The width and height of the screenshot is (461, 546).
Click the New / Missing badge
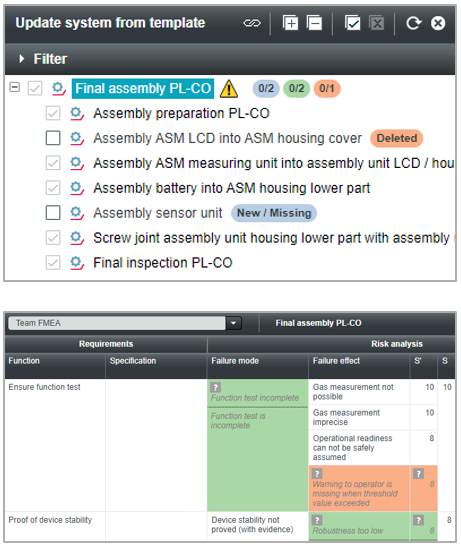(x=274, y=213)
